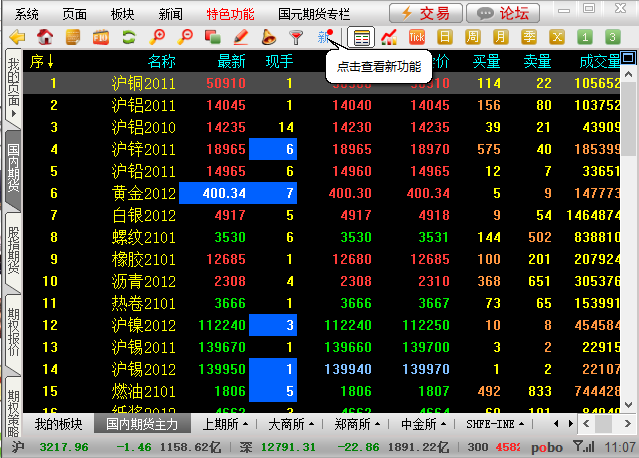The height and width of the screenshot is (458, 639).
Task: Click the red filter funnel icon
Action: click(296, 37)
